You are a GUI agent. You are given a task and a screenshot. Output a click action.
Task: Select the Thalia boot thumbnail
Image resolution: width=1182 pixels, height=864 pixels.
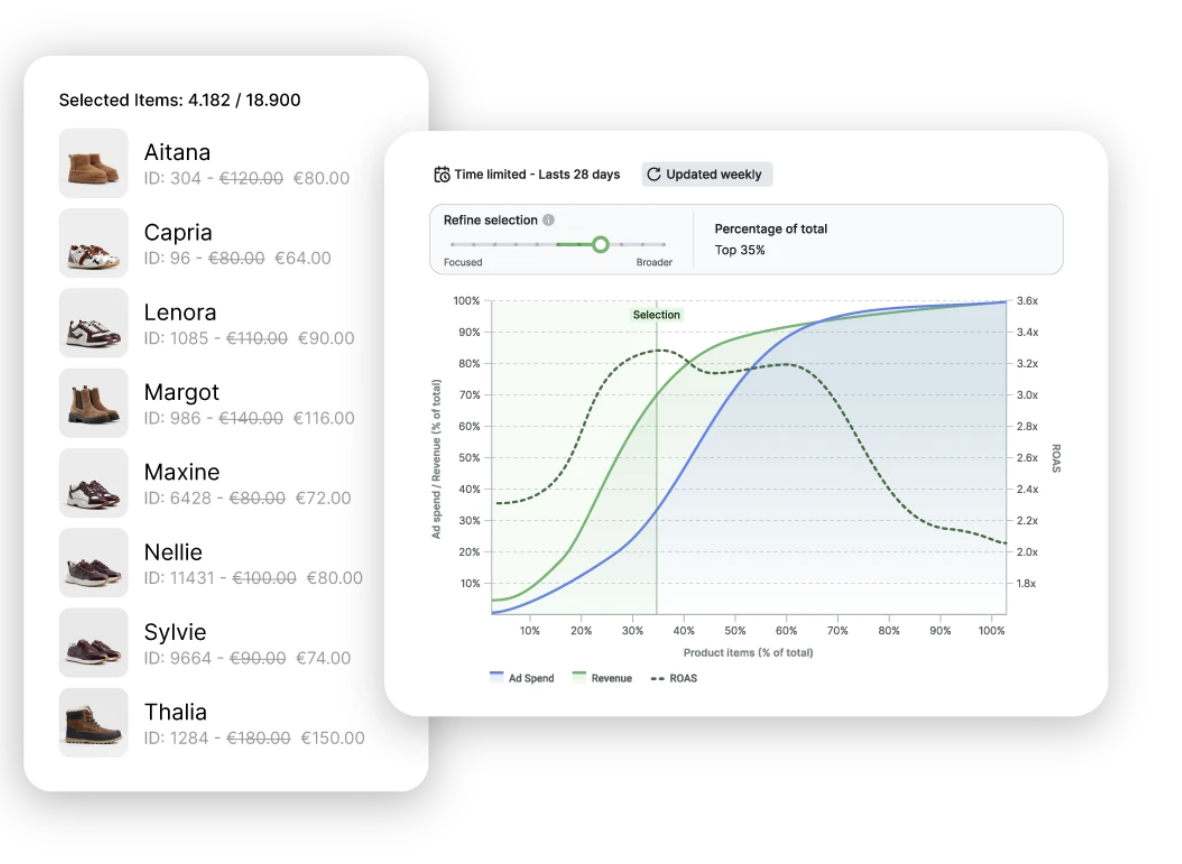click(94, 723)
